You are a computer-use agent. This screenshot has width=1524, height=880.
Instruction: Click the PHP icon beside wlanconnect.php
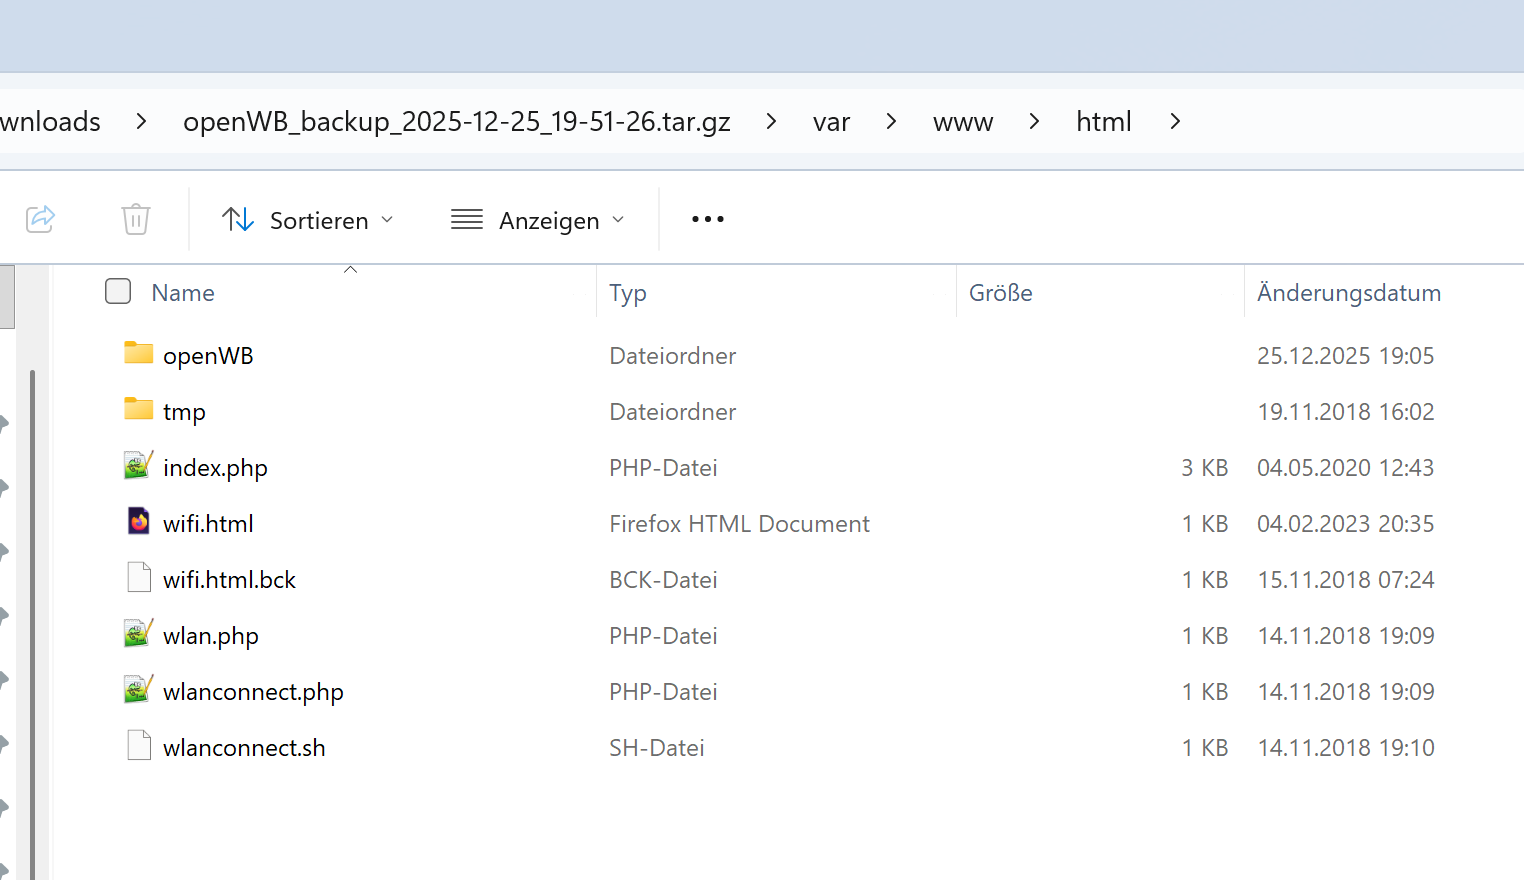coord(138,689)
